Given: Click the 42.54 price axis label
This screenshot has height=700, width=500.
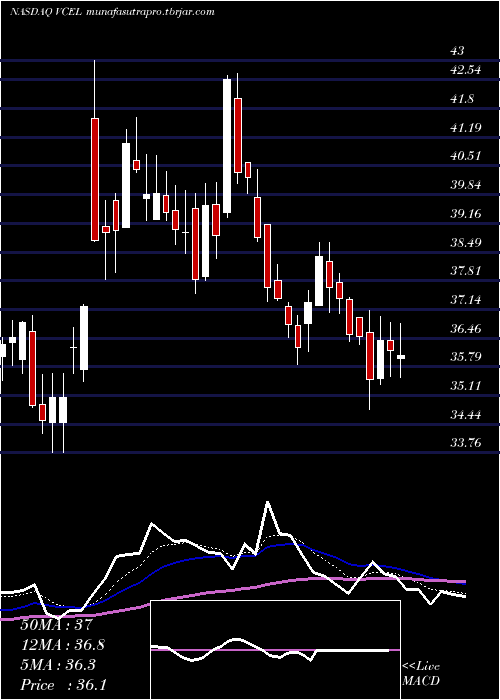Looking at the screenshot, I should pyautogui.click(x=466, y=70).
